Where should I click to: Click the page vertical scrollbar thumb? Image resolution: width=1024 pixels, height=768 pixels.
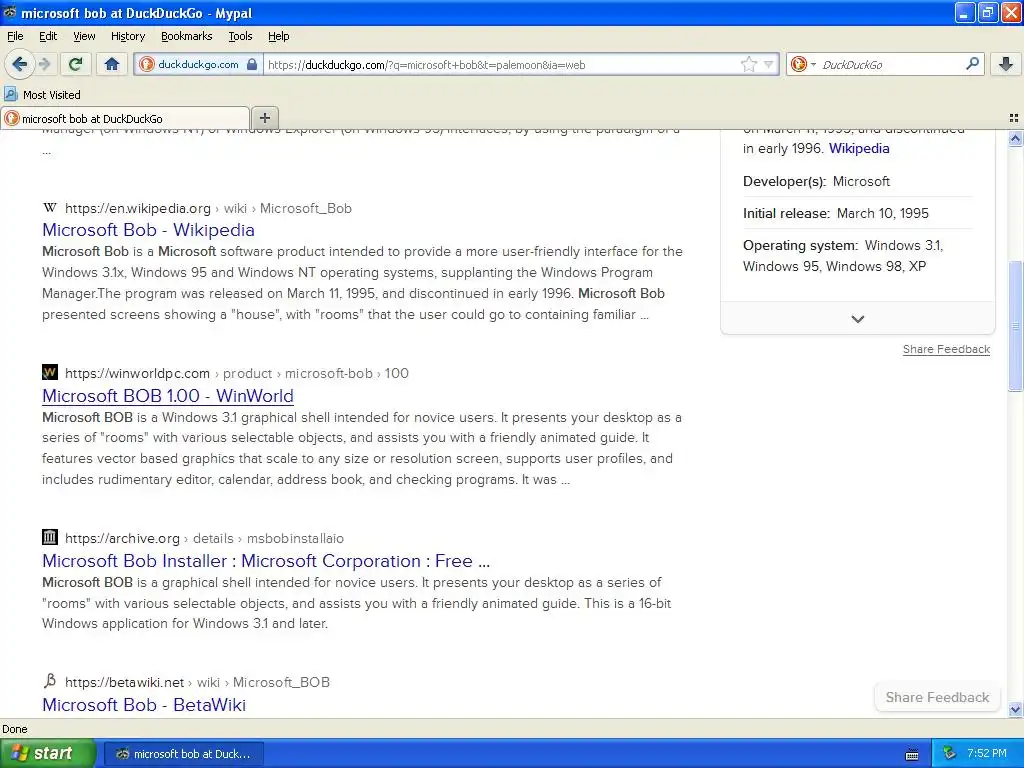tap(1015, 325)
